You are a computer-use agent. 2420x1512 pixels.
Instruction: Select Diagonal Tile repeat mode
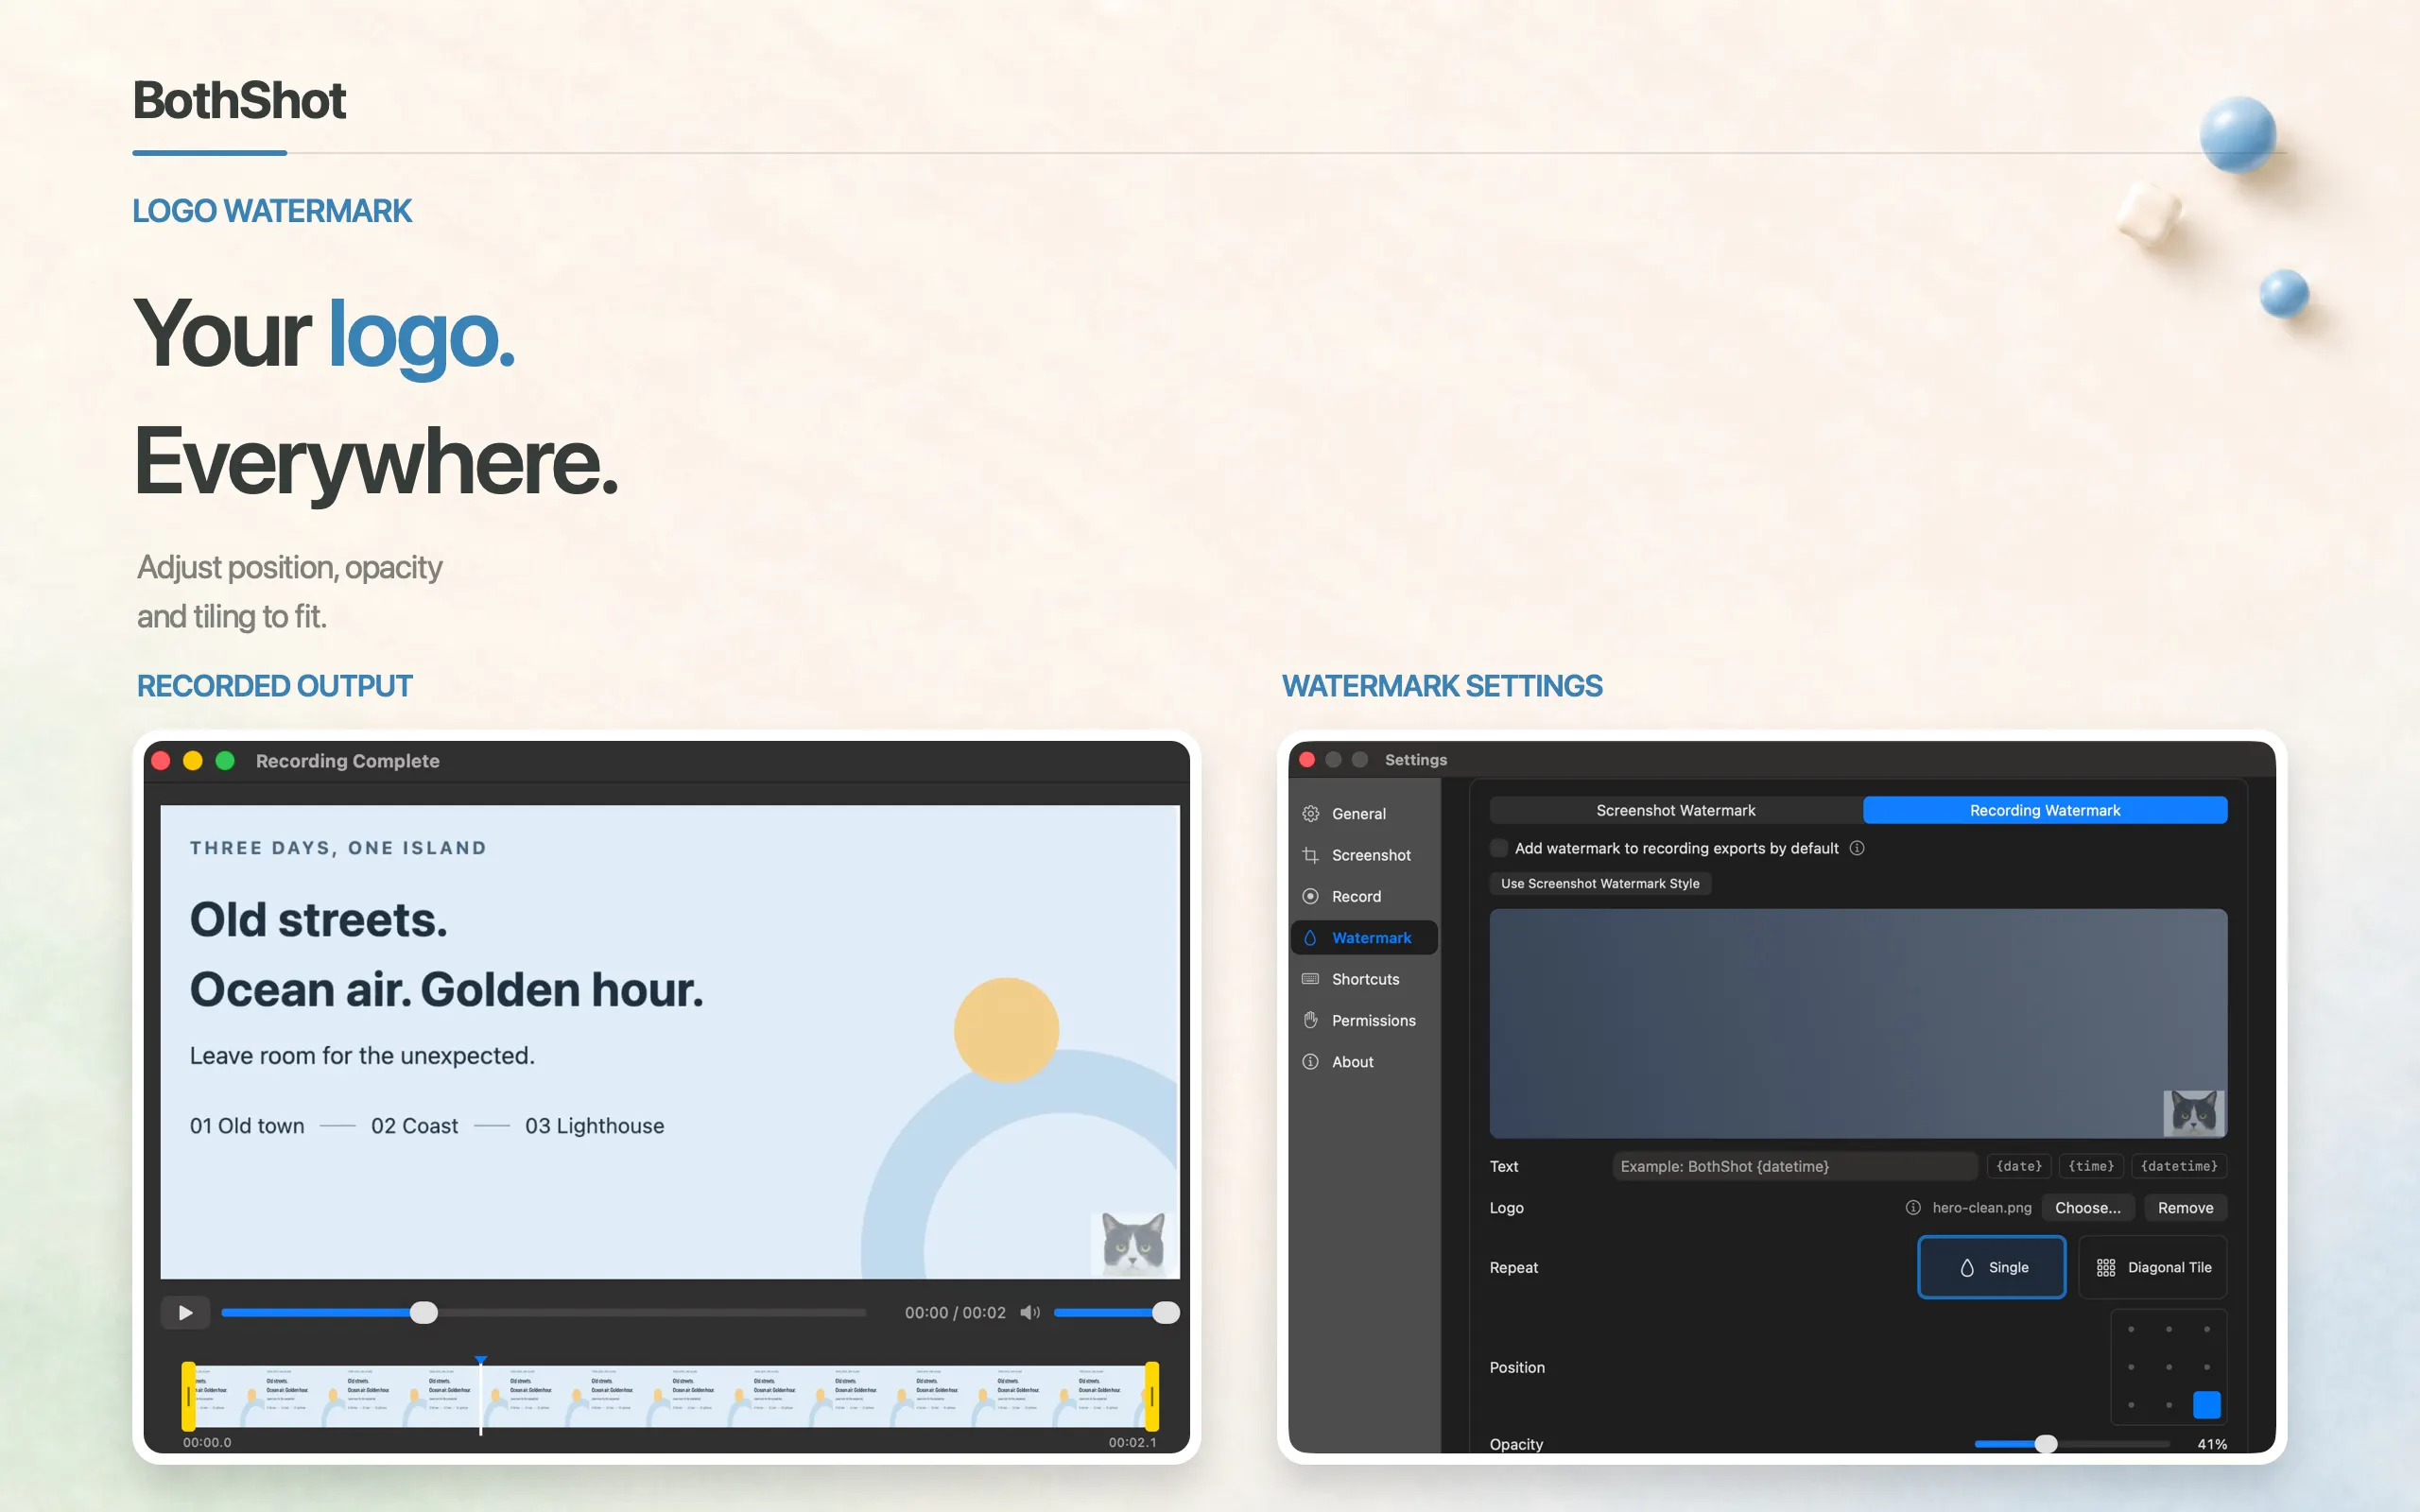(x=2153, y=1267)
